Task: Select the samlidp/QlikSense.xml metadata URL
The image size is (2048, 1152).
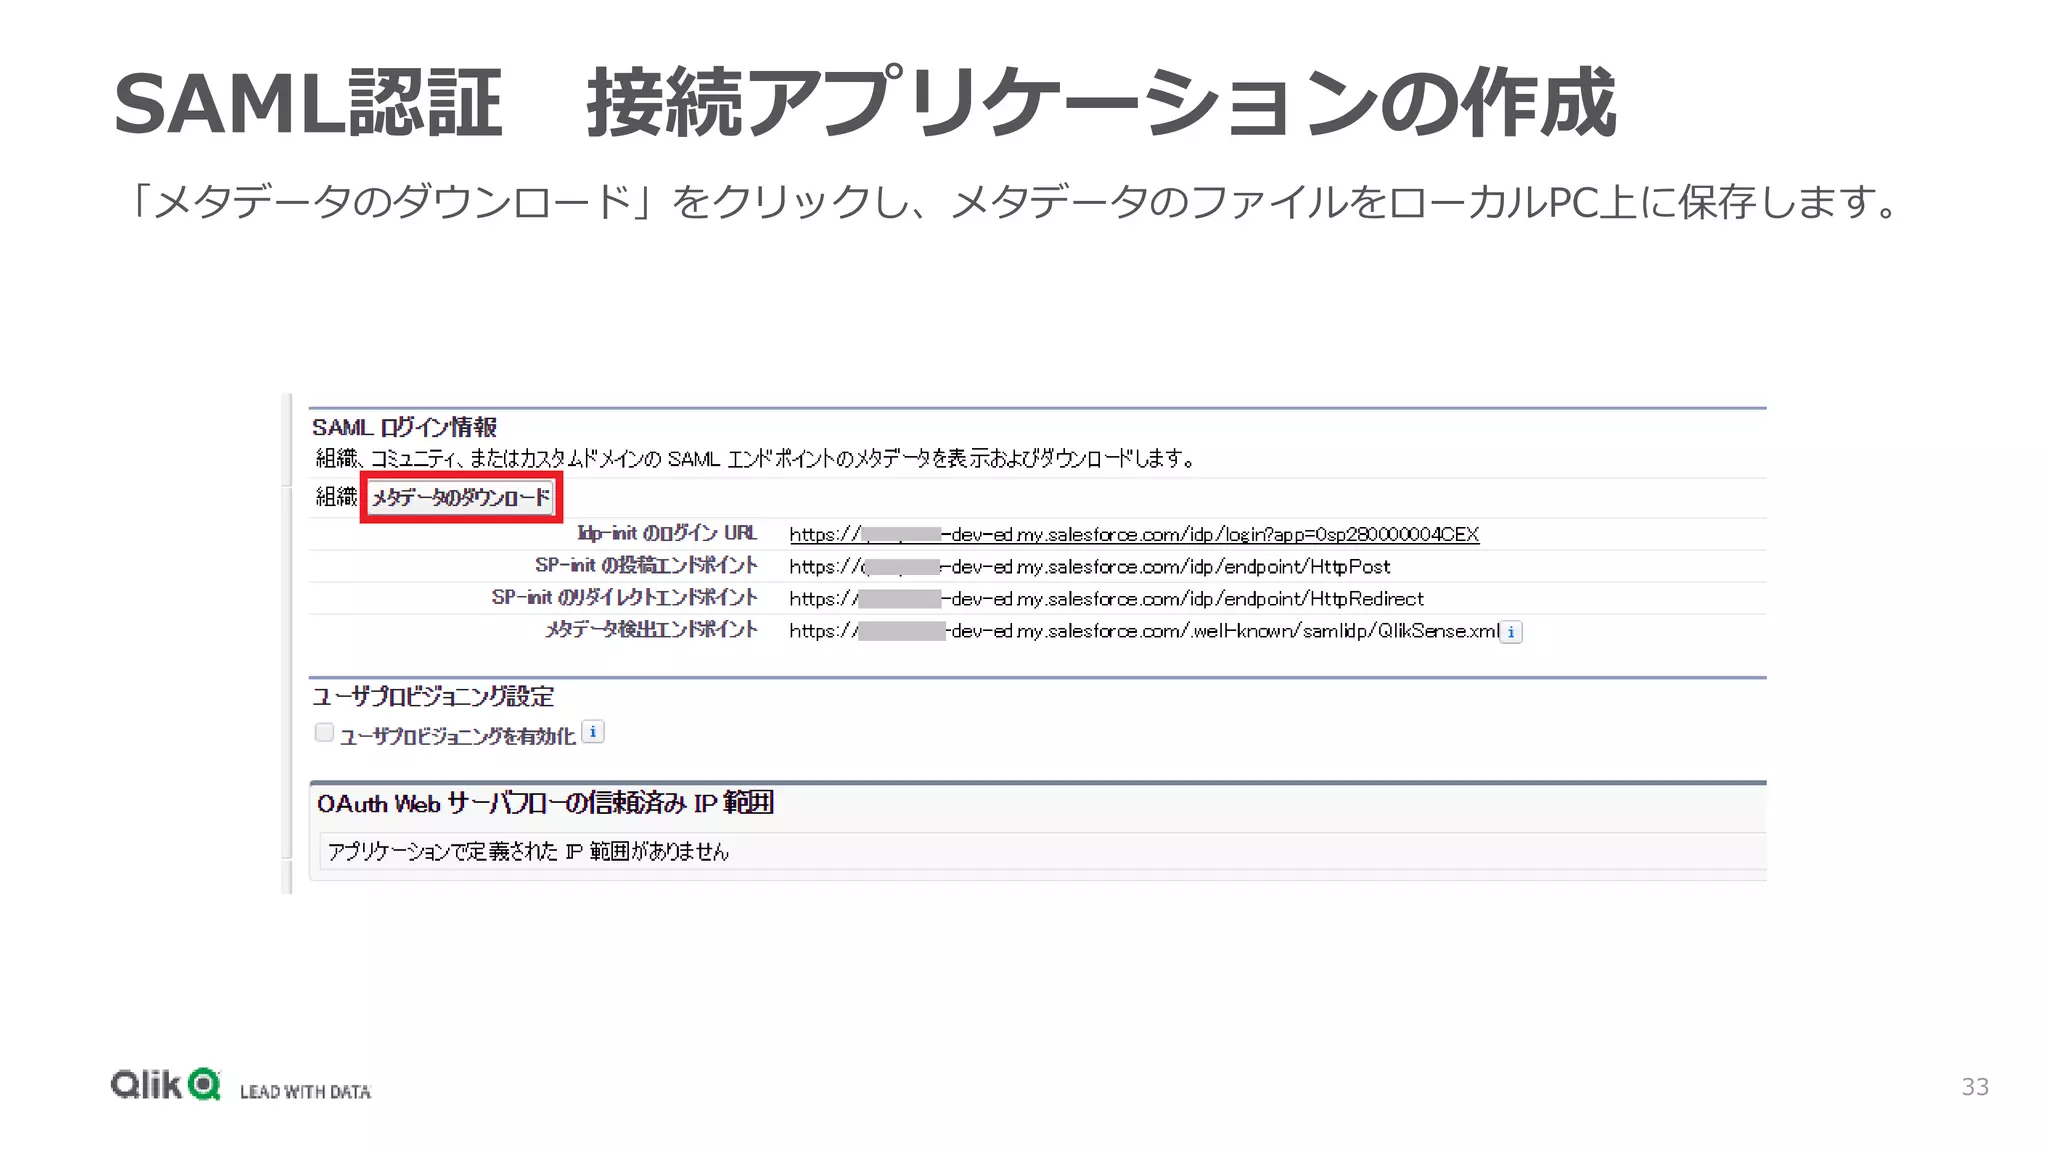Action: (x=1144, y=631)
